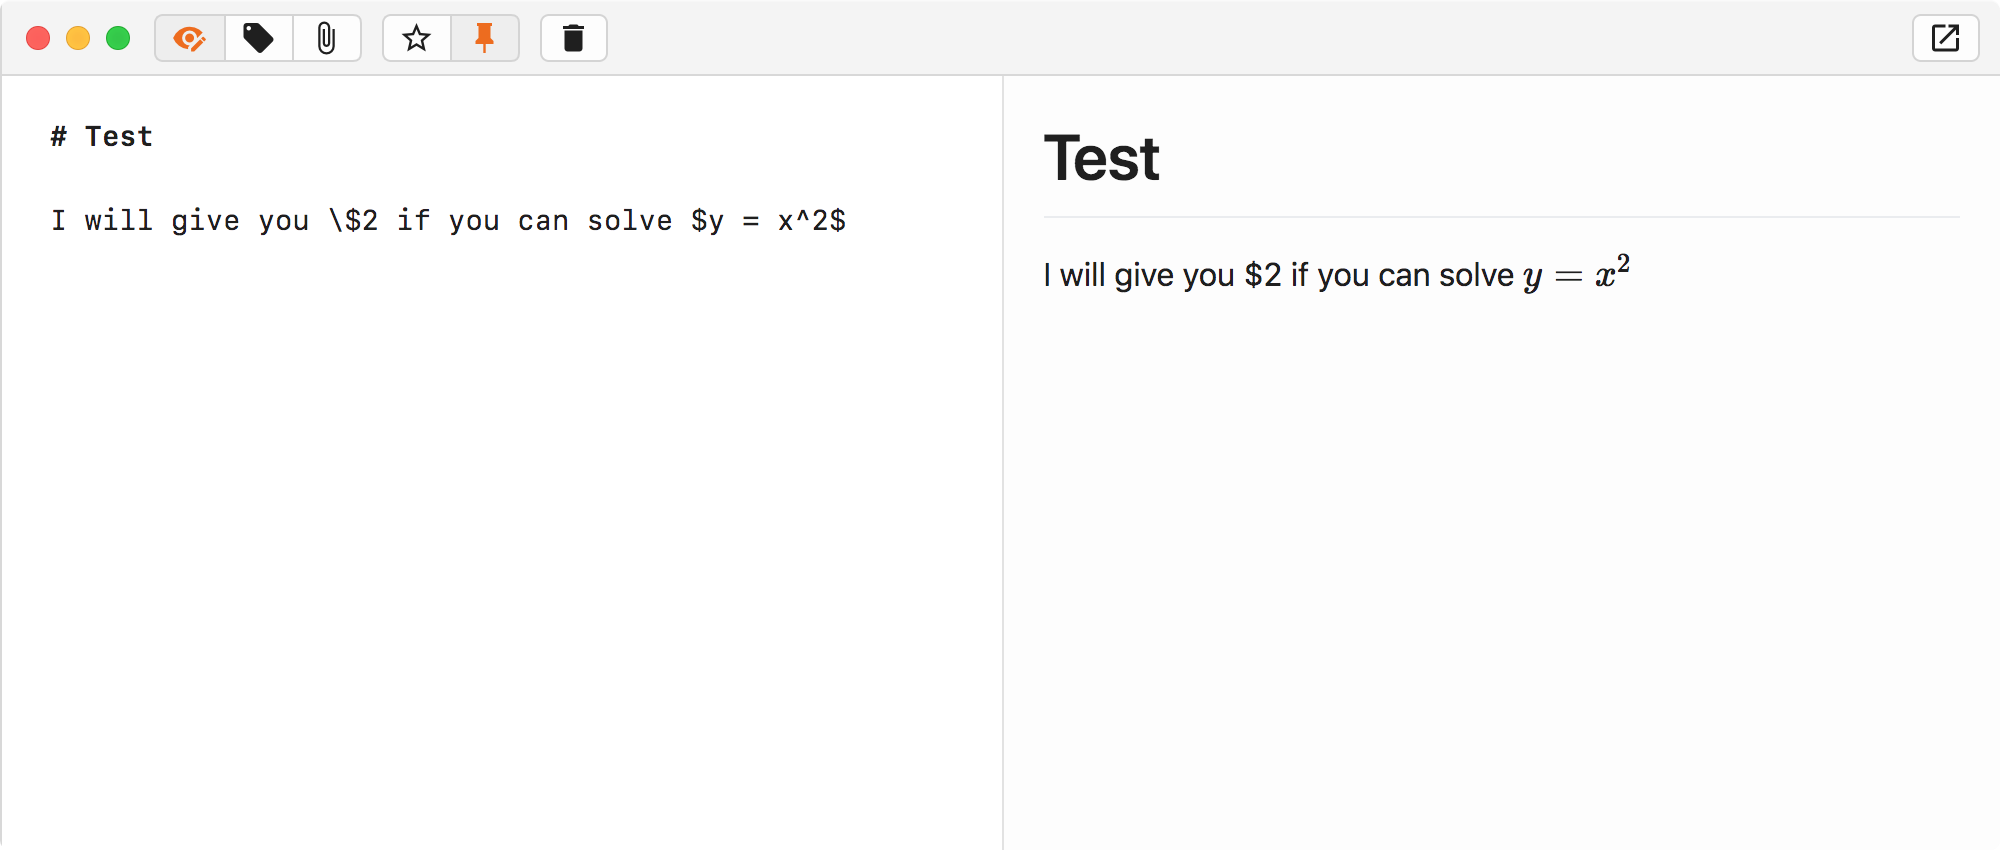This screenshot has width=2000, height=850.
Task: Click the heading '# Test' in the editor
Action: [100, 137]
